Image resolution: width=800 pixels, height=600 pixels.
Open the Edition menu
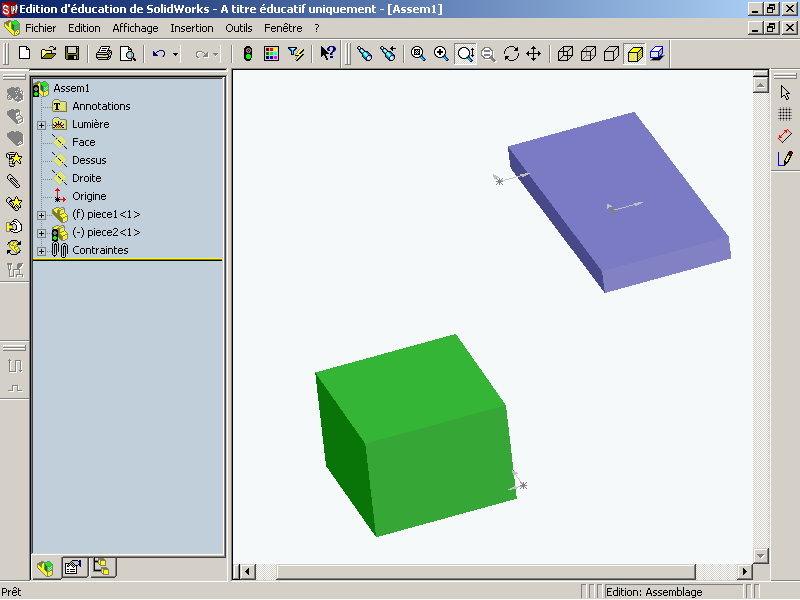click(84, 28)
